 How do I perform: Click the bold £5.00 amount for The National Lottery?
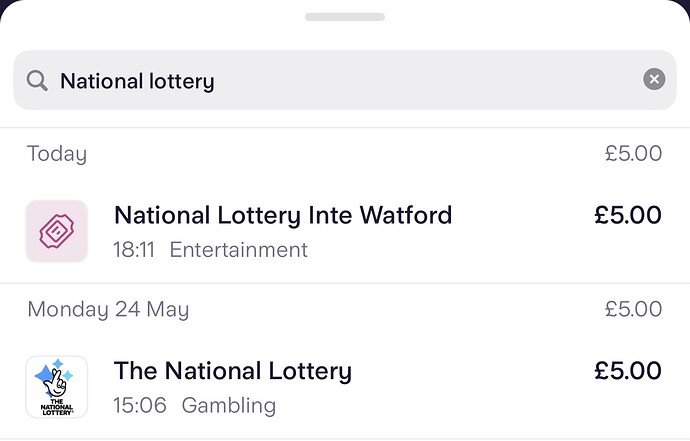(x=627, y=371)
